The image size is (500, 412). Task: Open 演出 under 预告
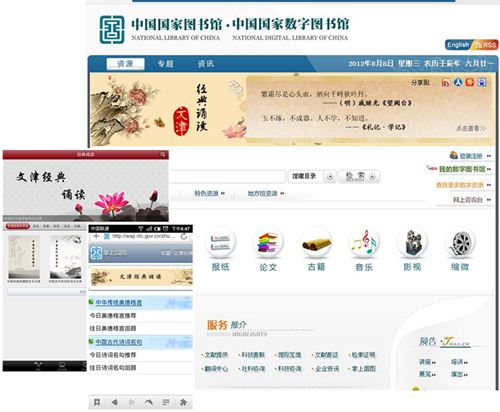tap(459, 374)
